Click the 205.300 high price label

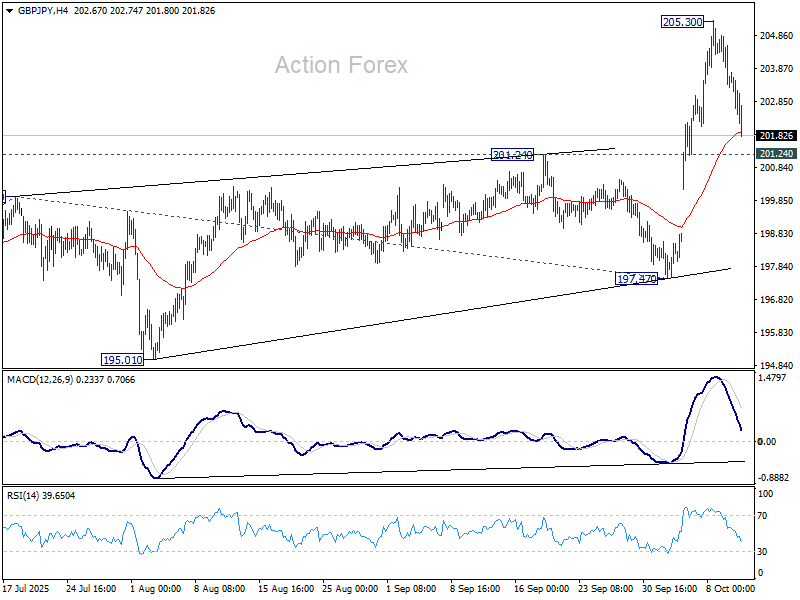682,21
